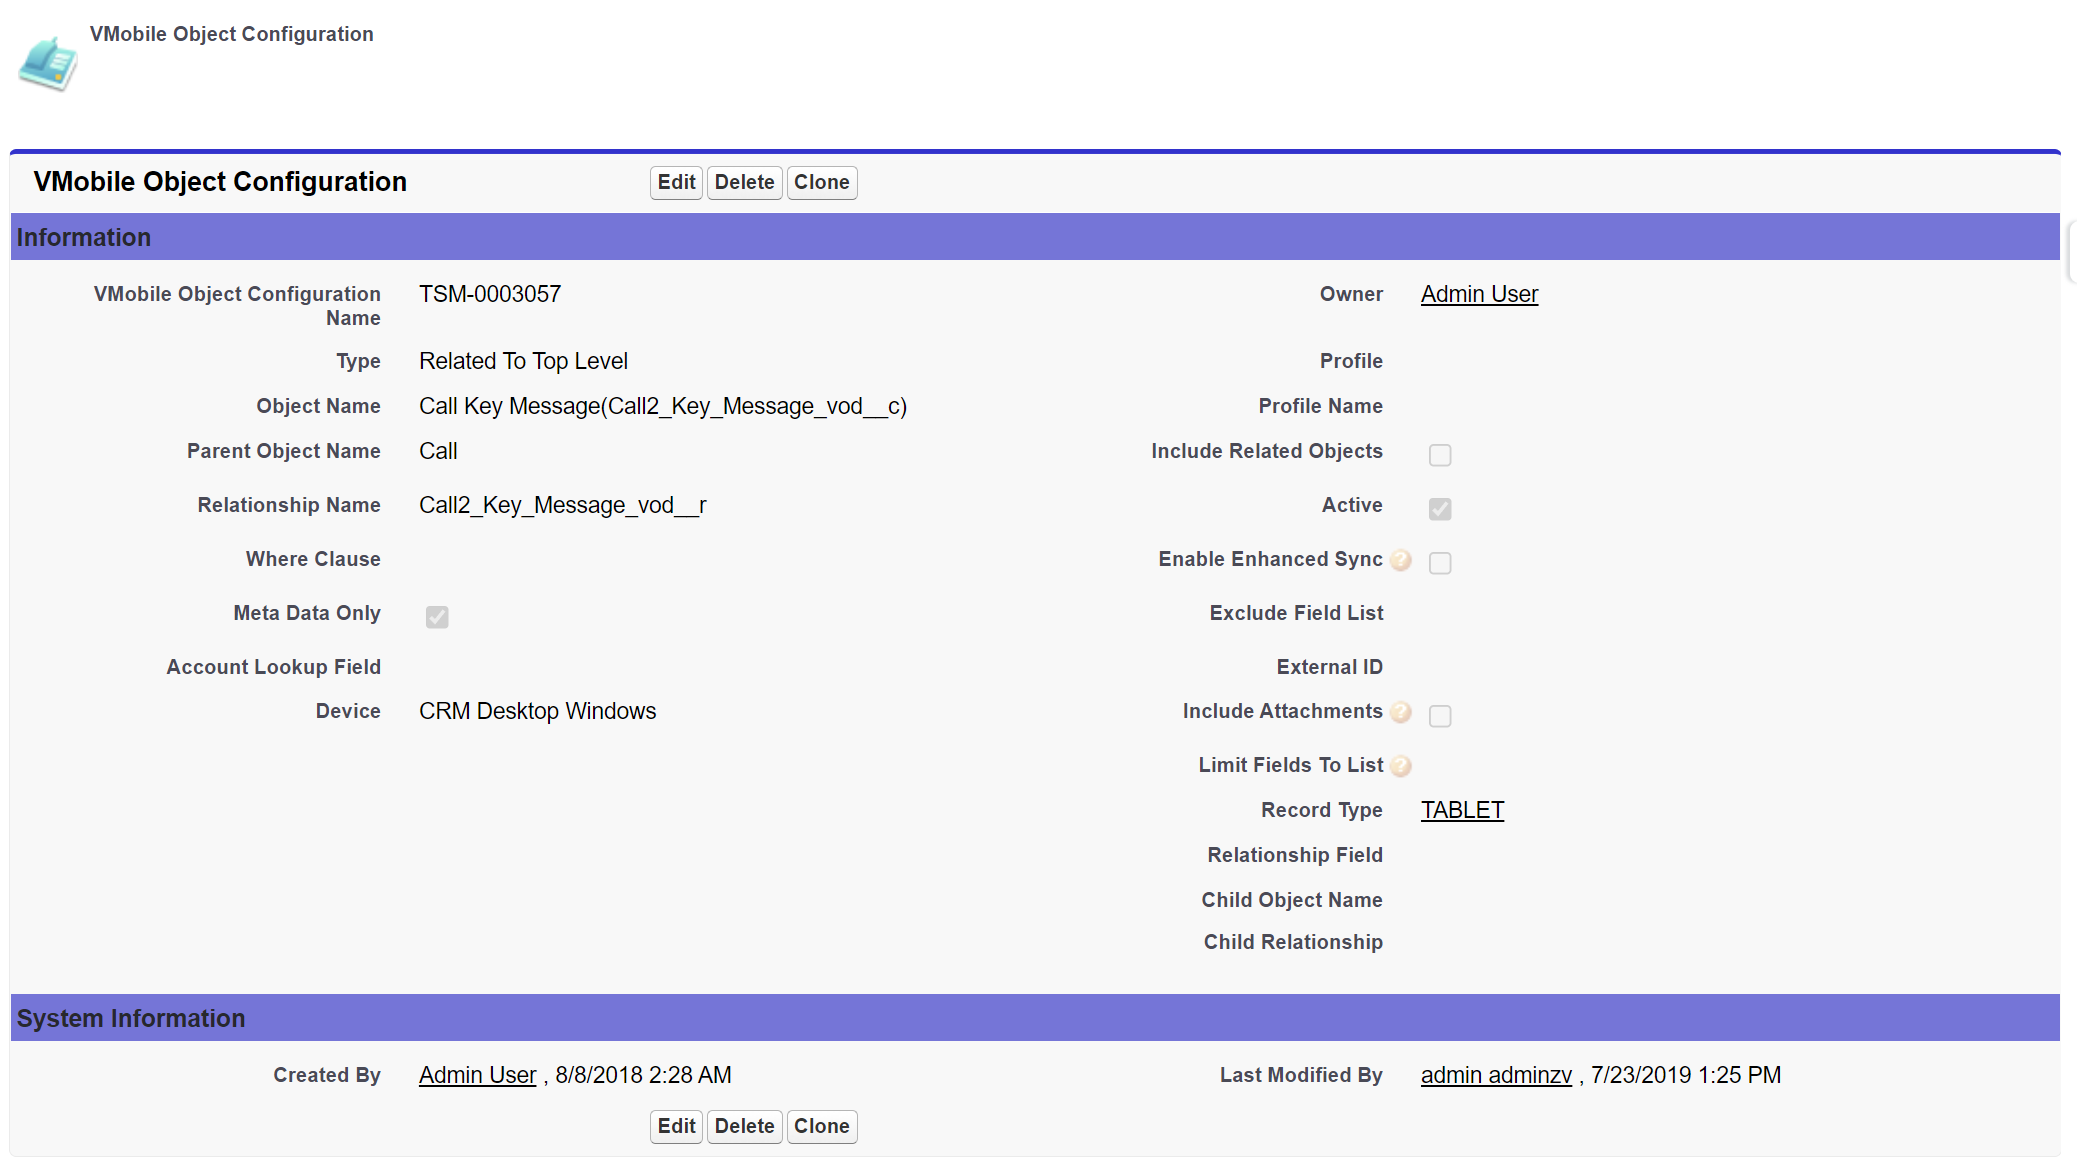Click the VMobile Object Configuration phone icon
Viewport: 2077px width, 1176px height.
pyautogui.click(x=47, y=64)
